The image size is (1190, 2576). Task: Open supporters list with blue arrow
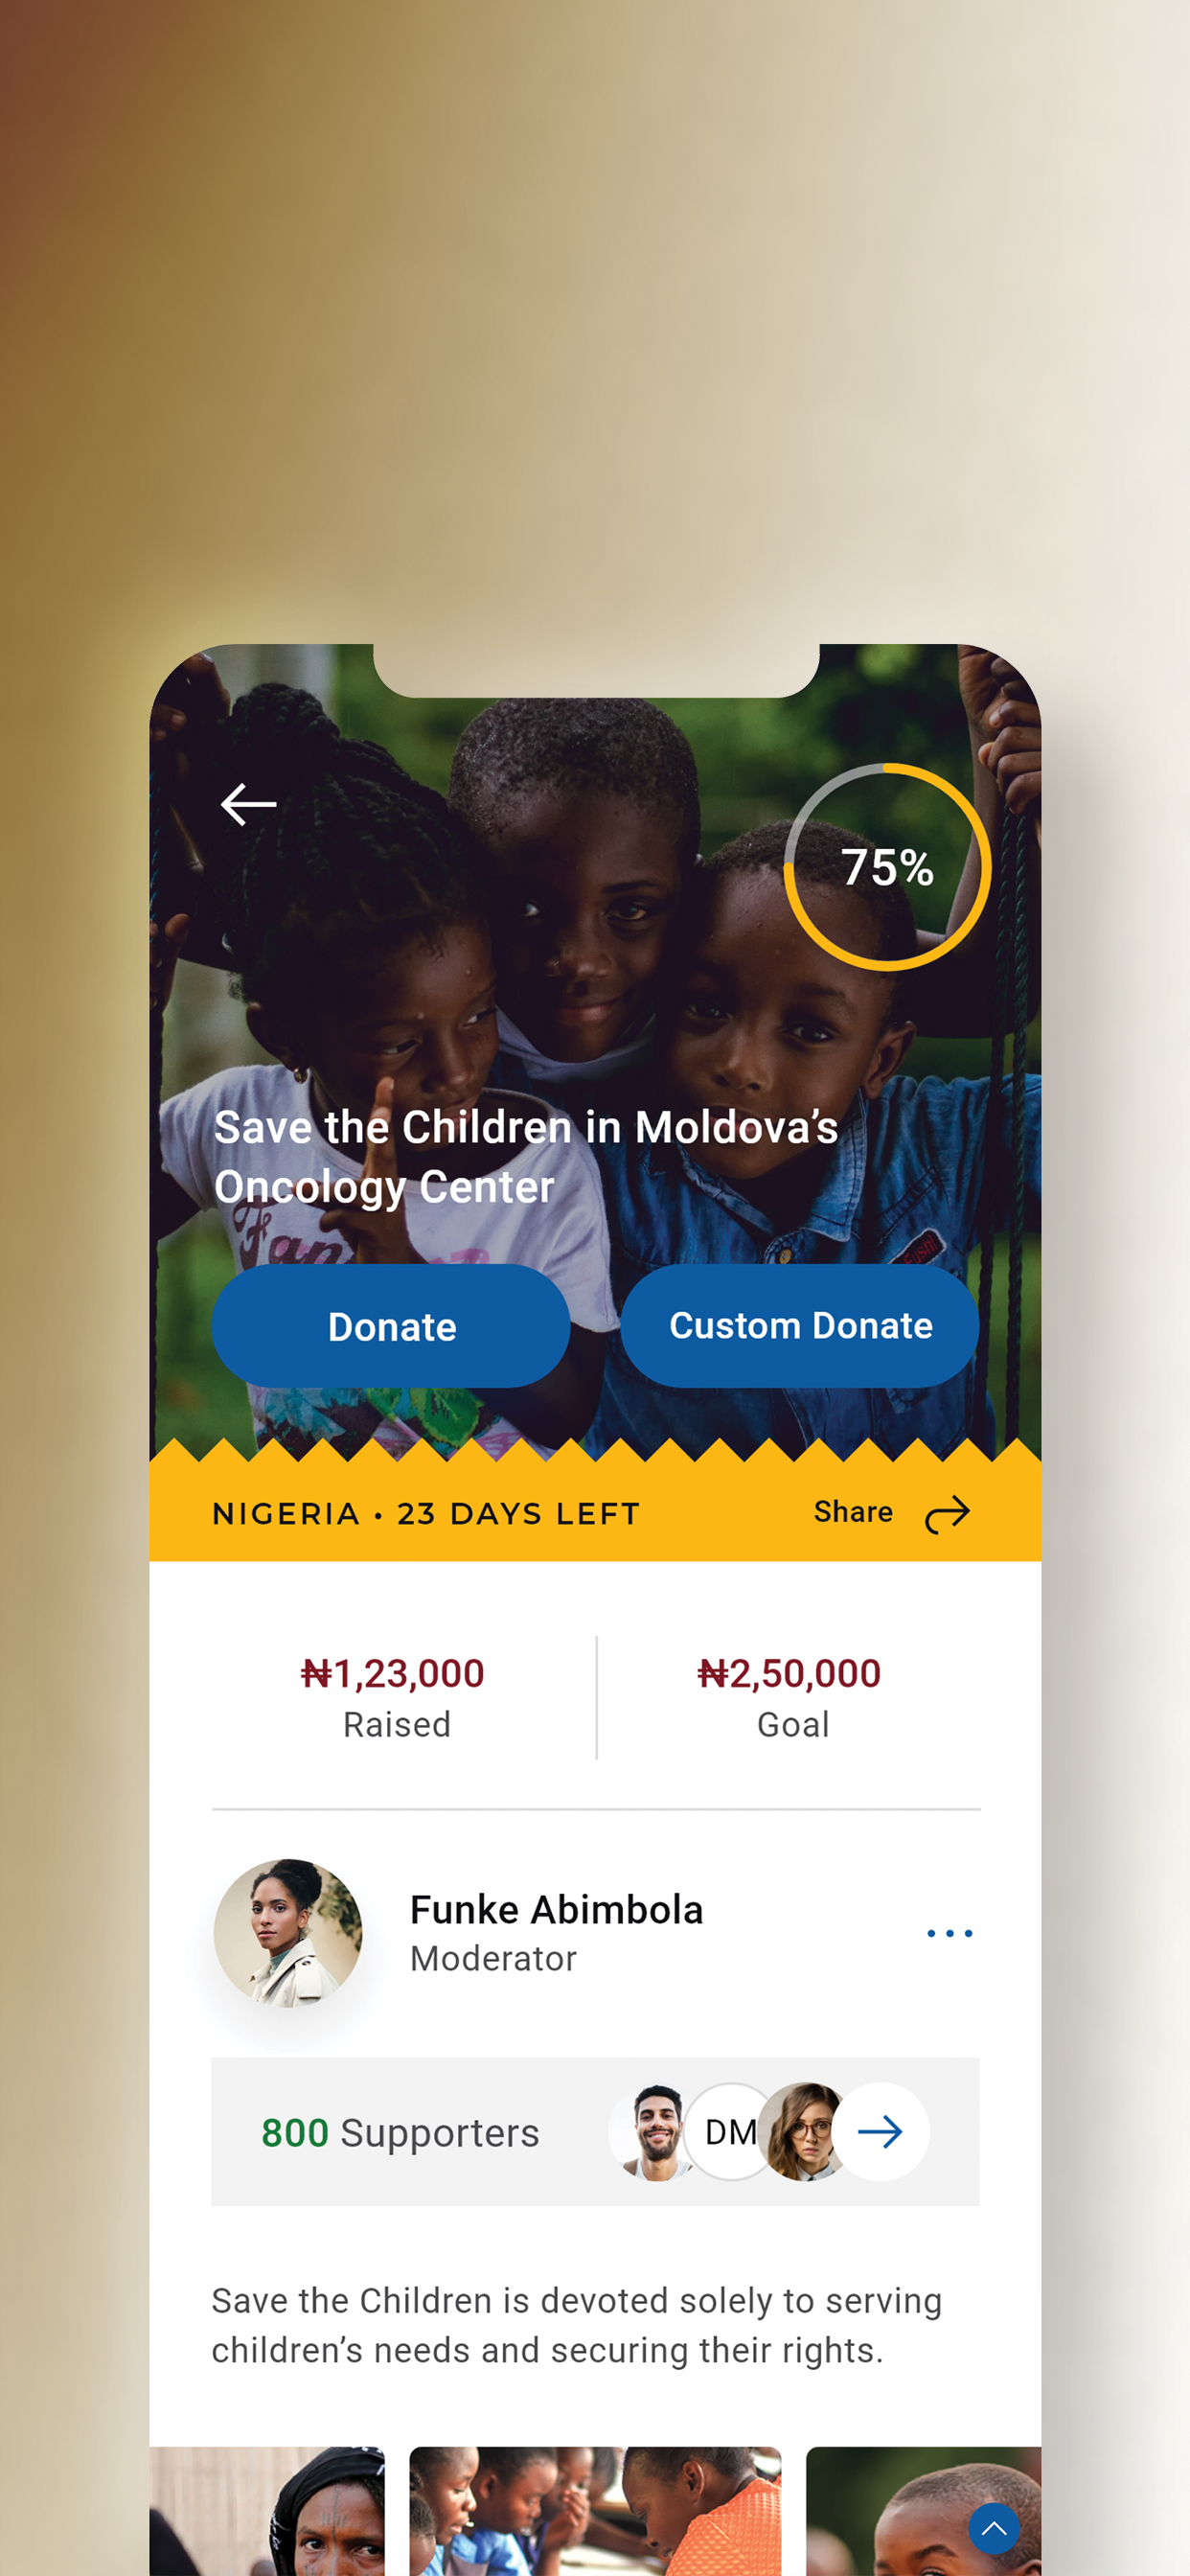pos(880,2131)
